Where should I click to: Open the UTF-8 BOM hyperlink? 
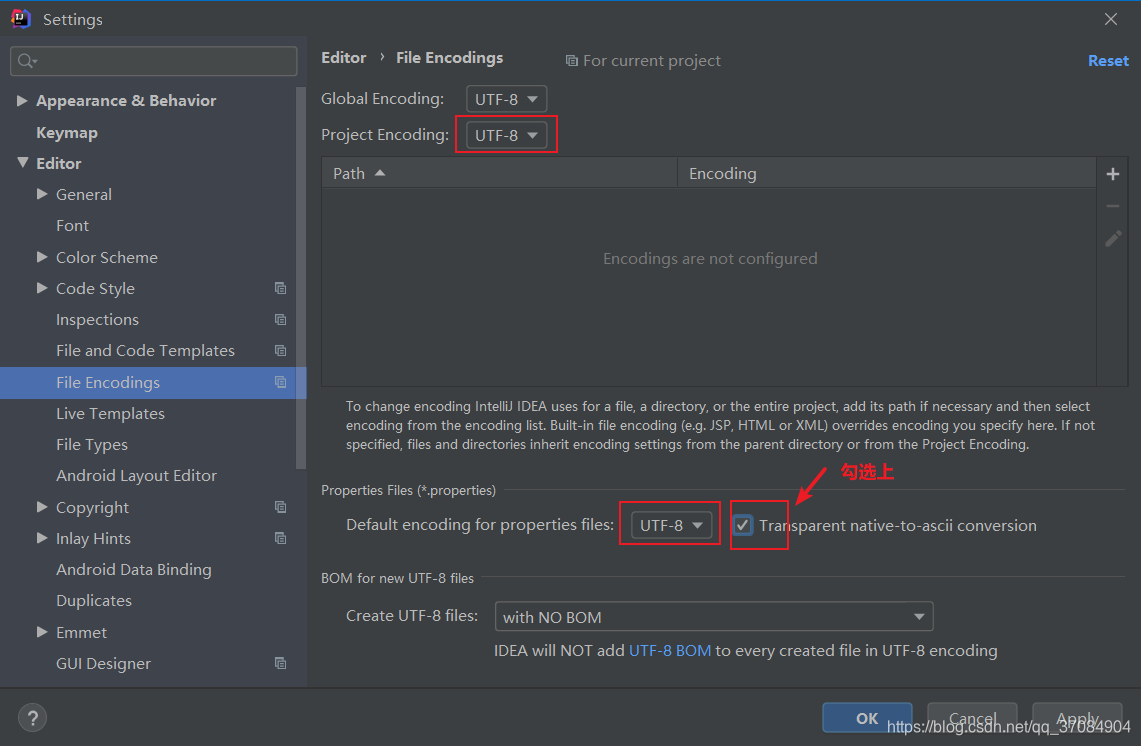point(669,651)
